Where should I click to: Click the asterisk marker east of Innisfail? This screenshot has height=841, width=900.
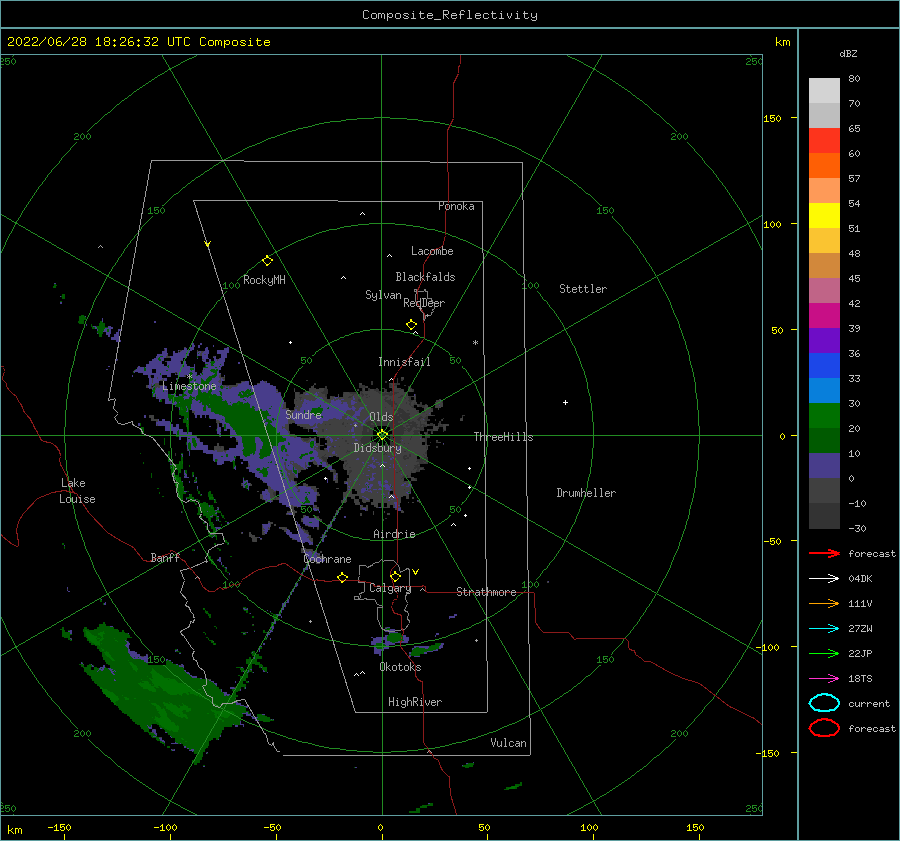475,343
